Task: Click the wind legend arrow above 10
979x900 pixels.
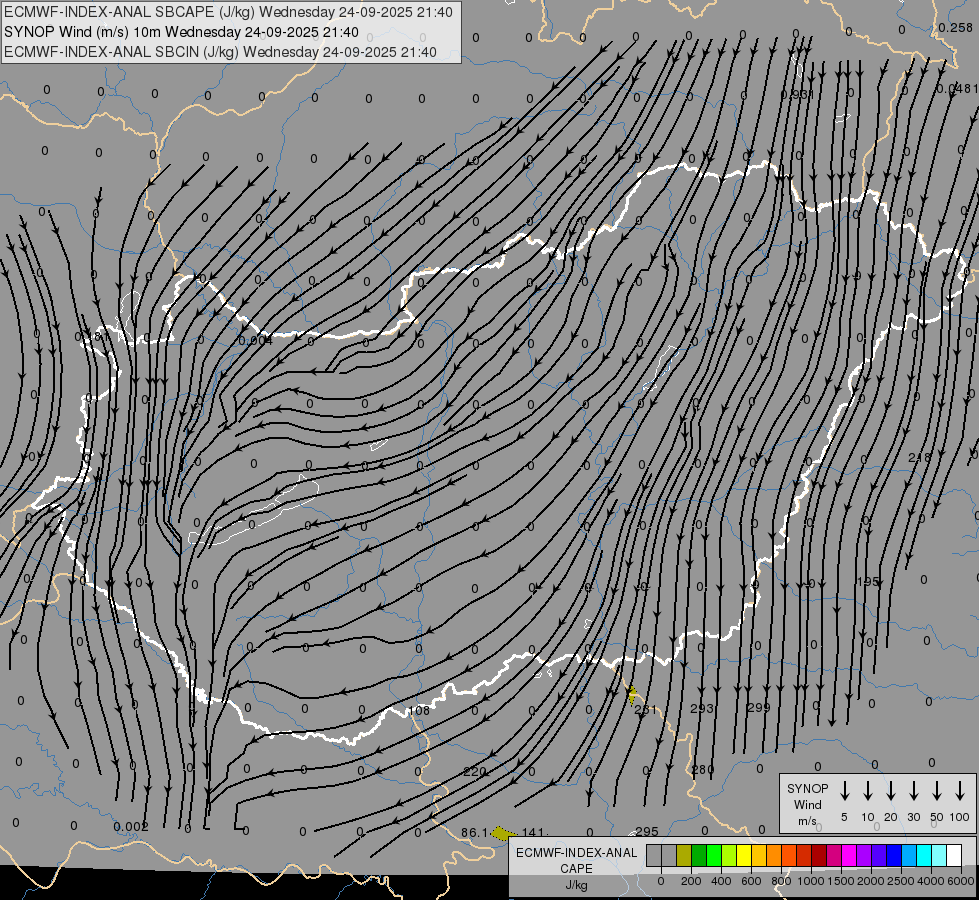Action: pos(868,791)
